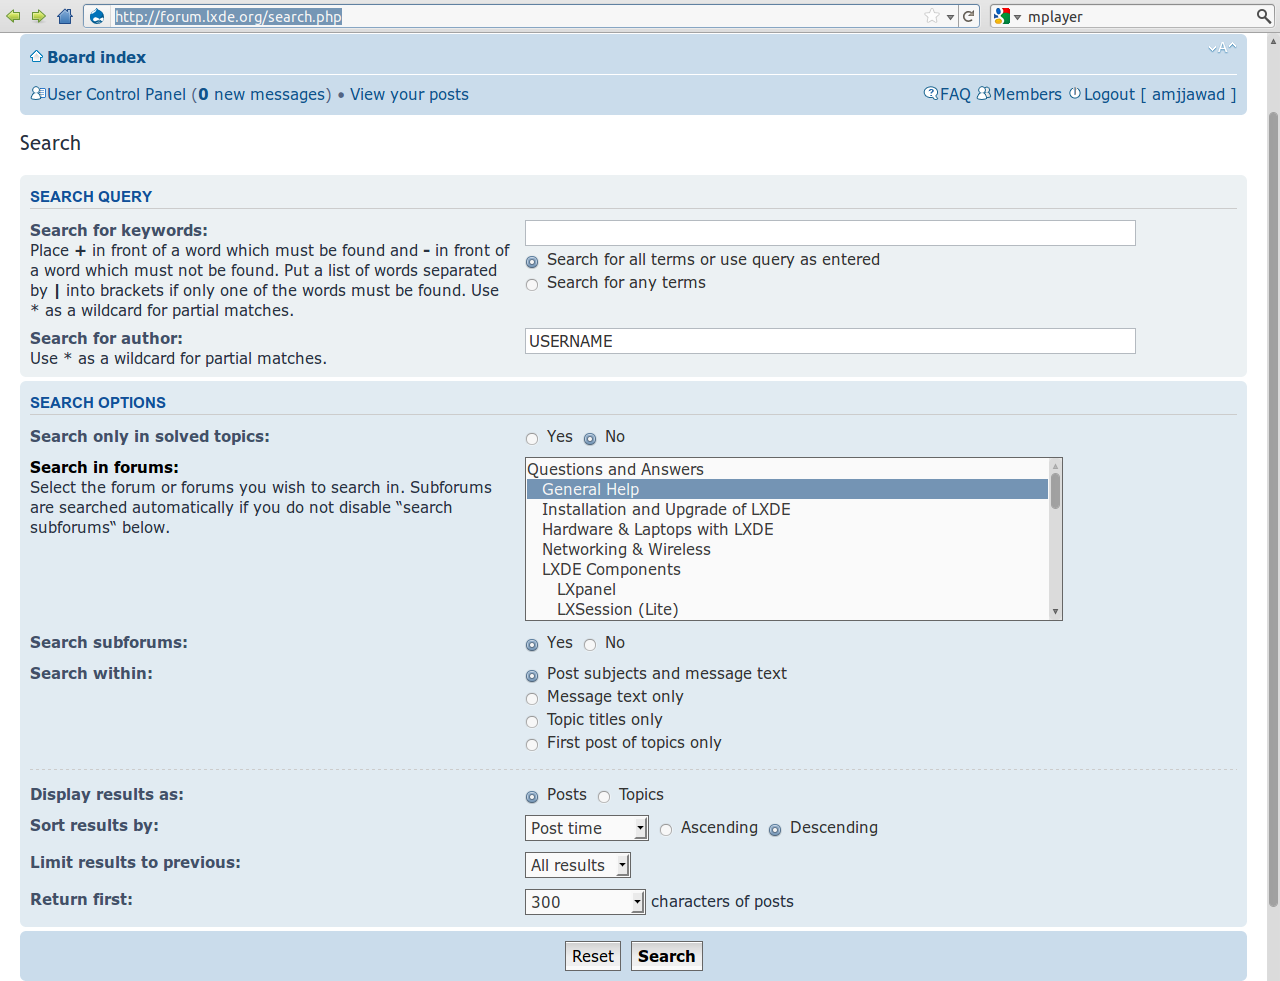1280x981 pixels.
Task: Select Hardware & Laptops with LXDE forum
Action: 787,529
